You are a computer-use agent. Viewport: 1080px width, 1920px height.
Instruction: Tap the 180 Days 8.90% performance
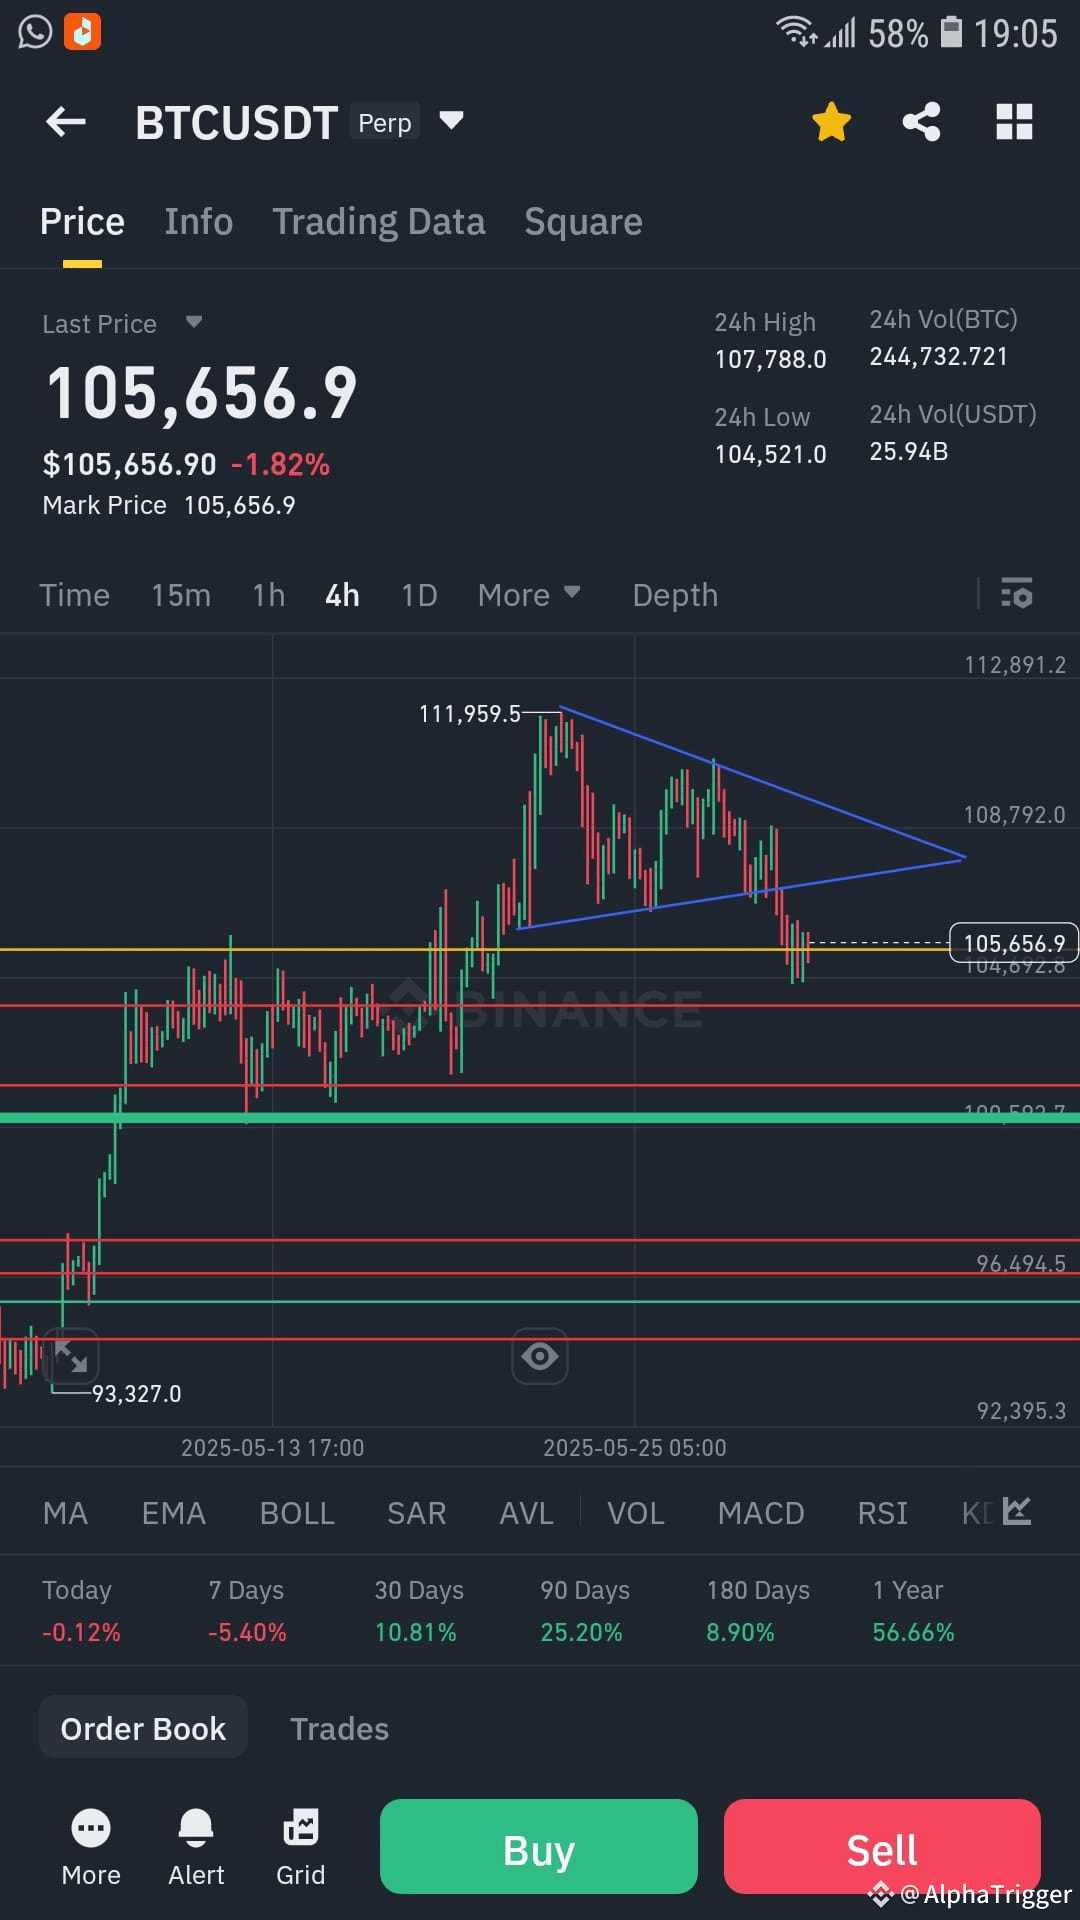(758, 1611)
